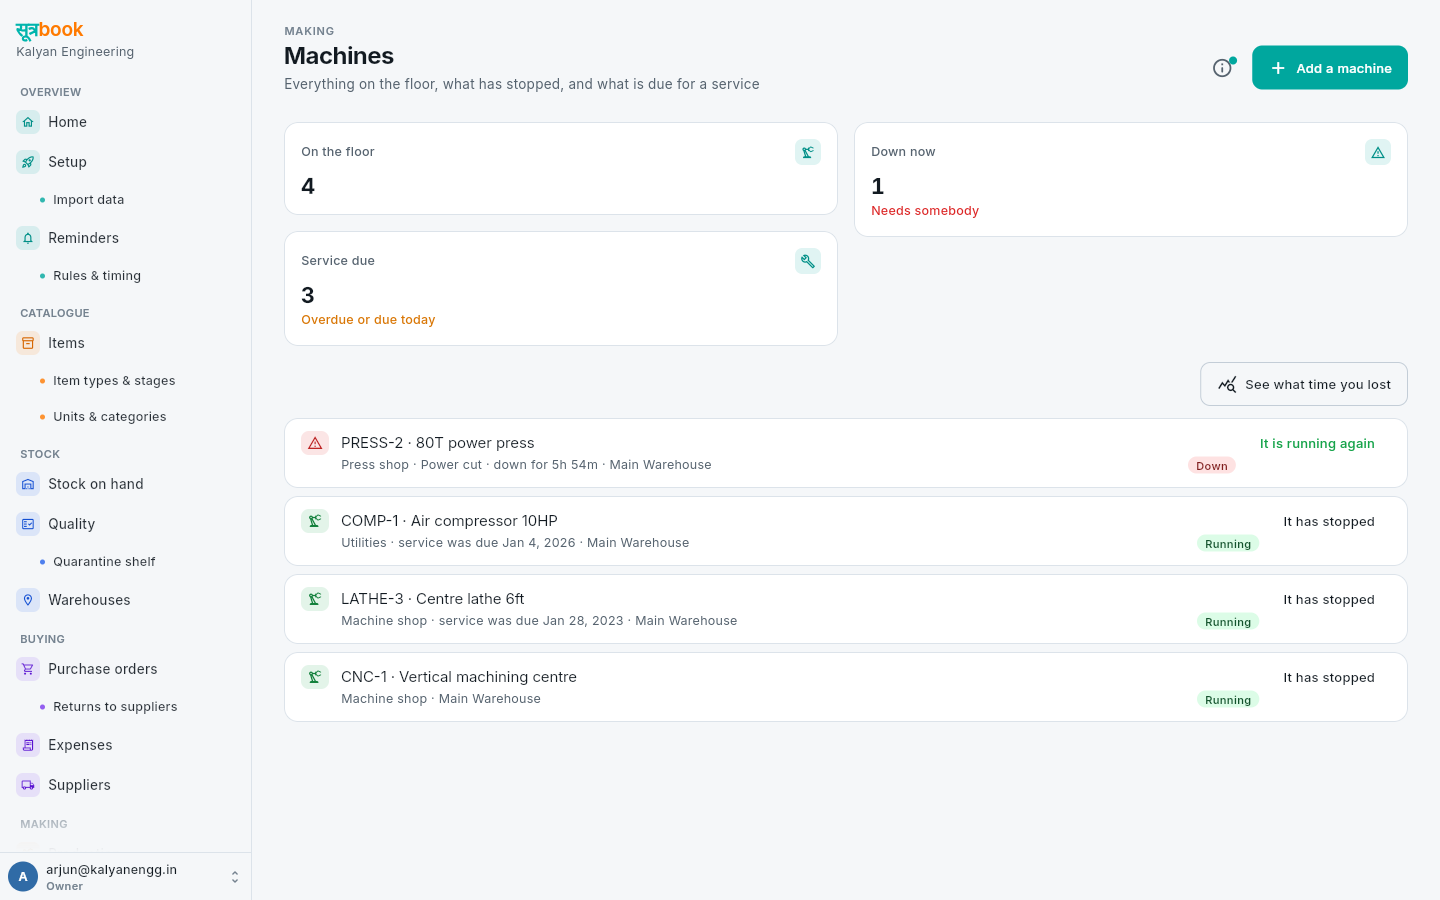Click the PRESS-2 red alert icon
This screenshot has width=1440, height=900.
click(x=315, y=443)
